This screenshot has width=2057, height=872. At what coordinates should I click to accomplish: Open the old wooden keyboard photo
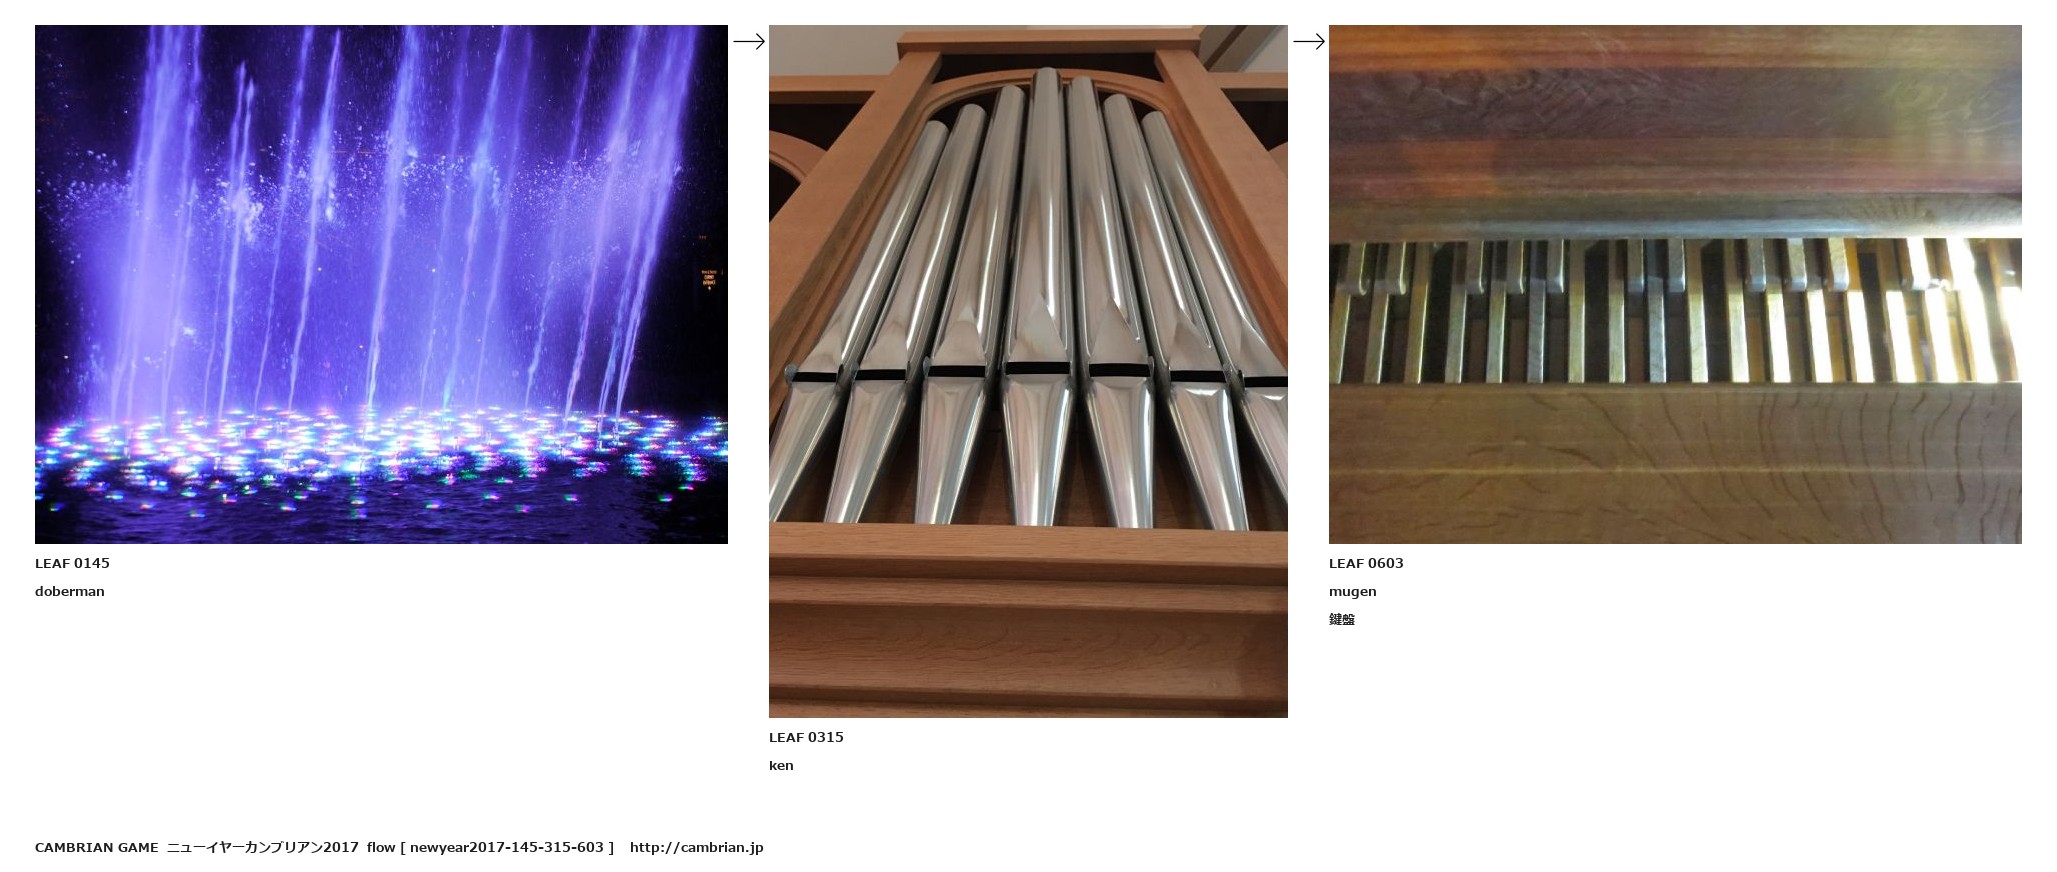coord(1675,284)
